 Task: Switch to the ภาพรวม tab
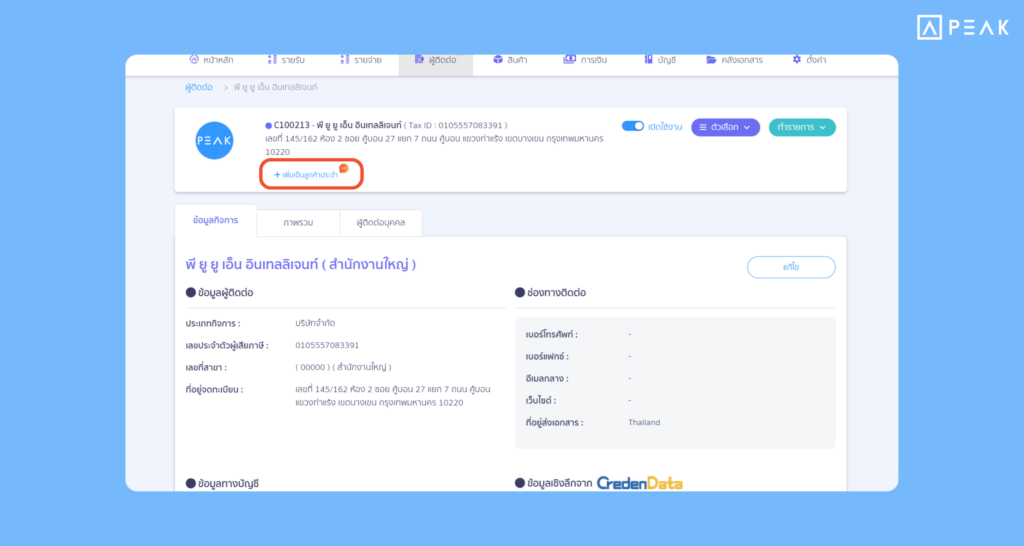click(298, 223)
